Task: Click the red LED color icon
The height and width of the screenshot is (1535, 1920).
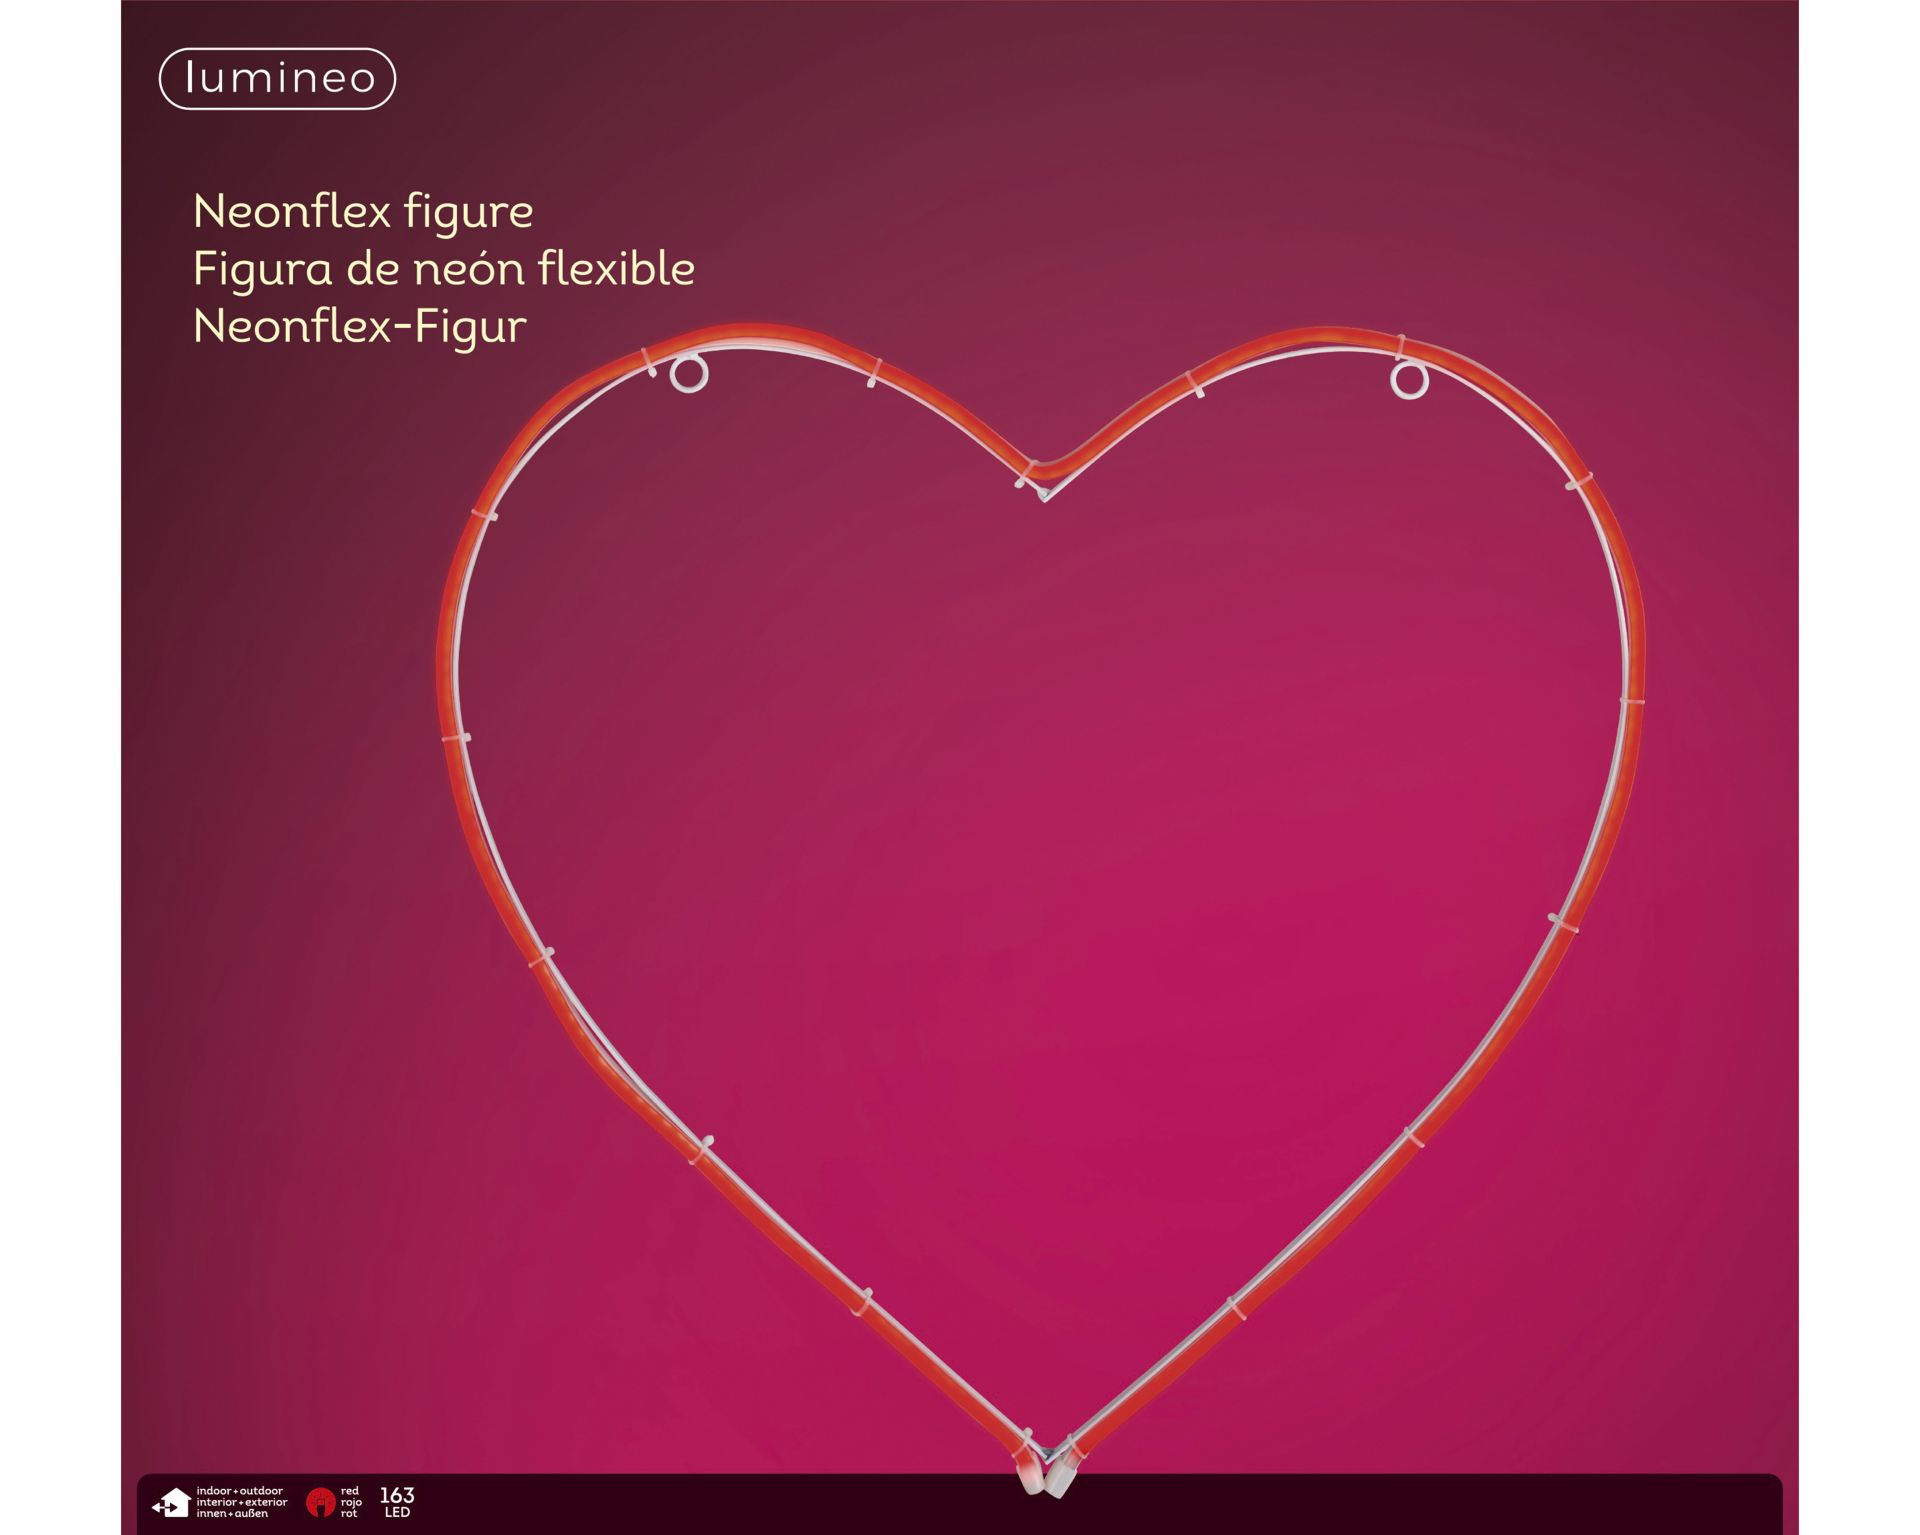Action: click(x=320, y=1502)
